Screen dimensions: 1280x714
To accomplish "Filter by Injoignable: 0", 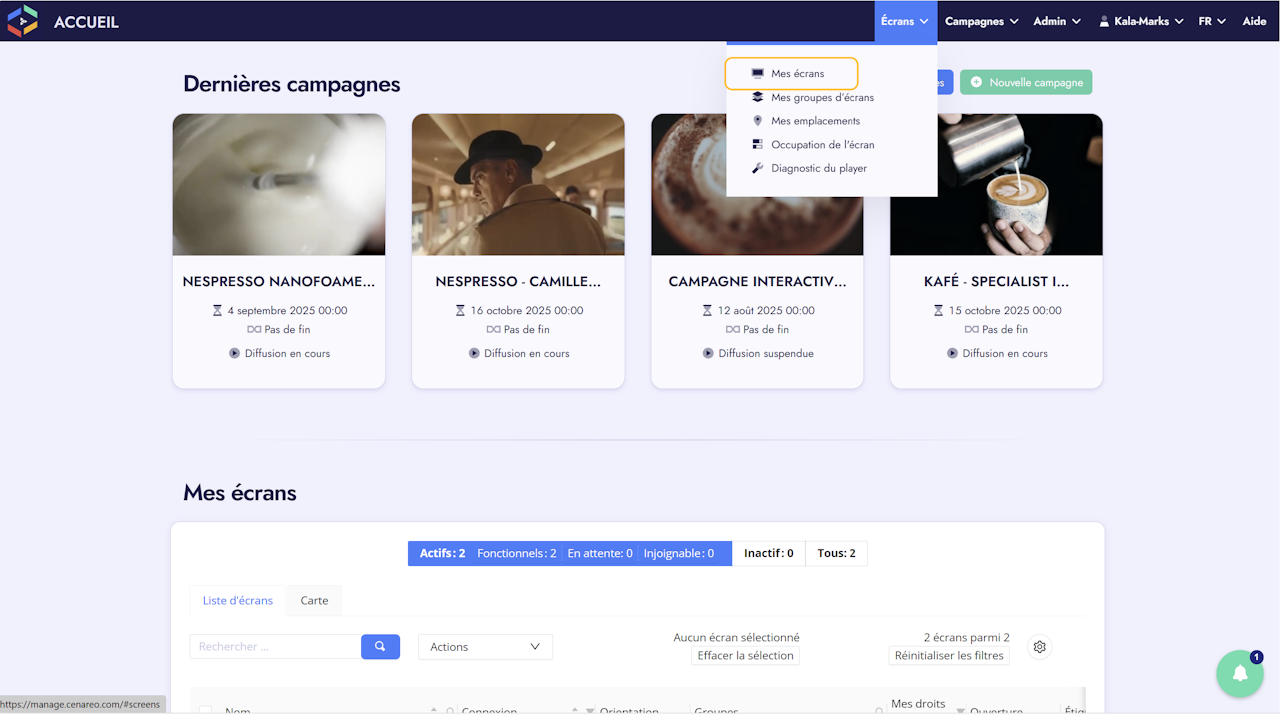I will pos(679,553).
